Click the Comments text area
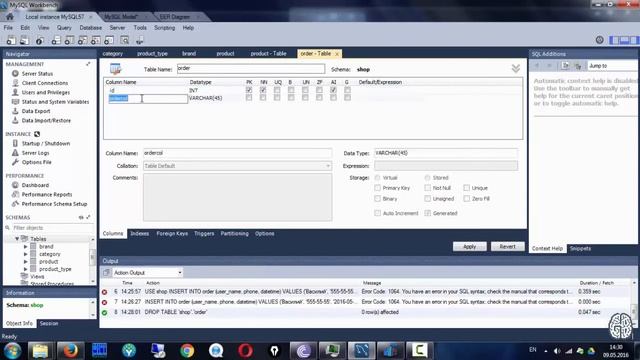 [238, 197]
